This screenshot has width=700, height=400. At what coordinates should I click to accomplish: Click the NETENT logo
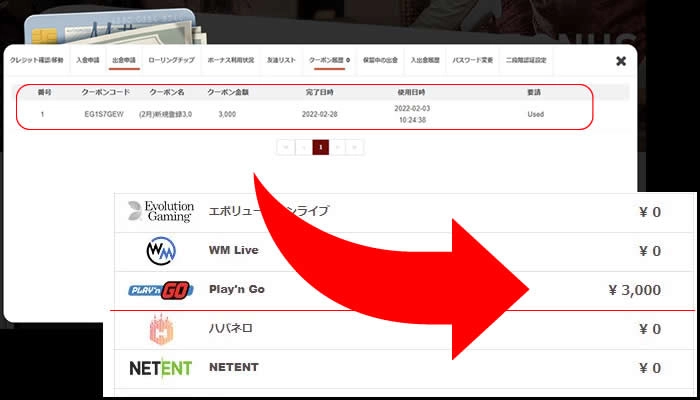click(160, 368)
